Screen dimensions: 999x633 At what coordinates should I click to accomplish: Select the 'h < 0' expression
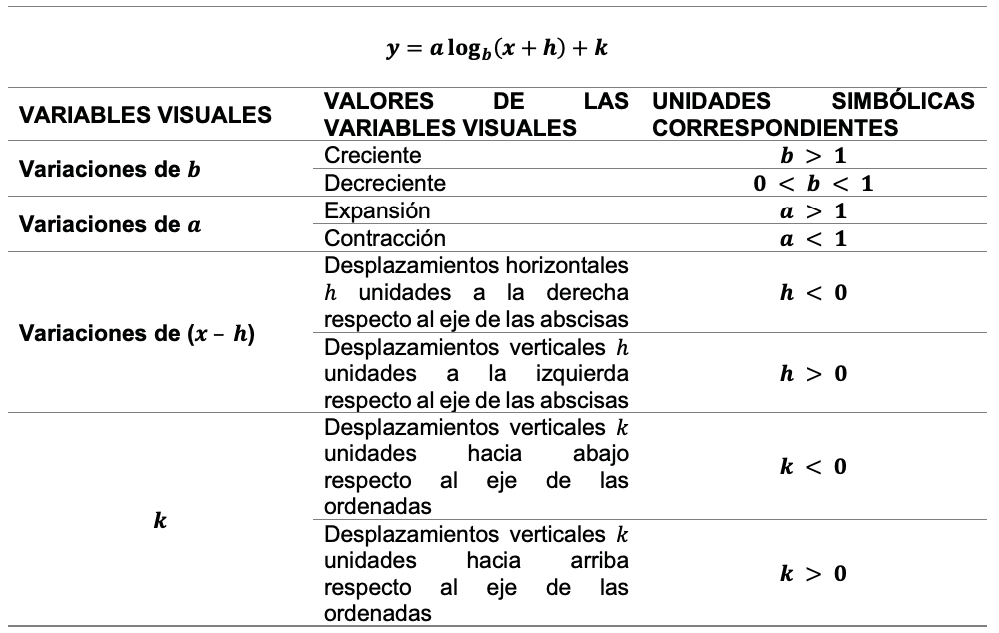812,292
